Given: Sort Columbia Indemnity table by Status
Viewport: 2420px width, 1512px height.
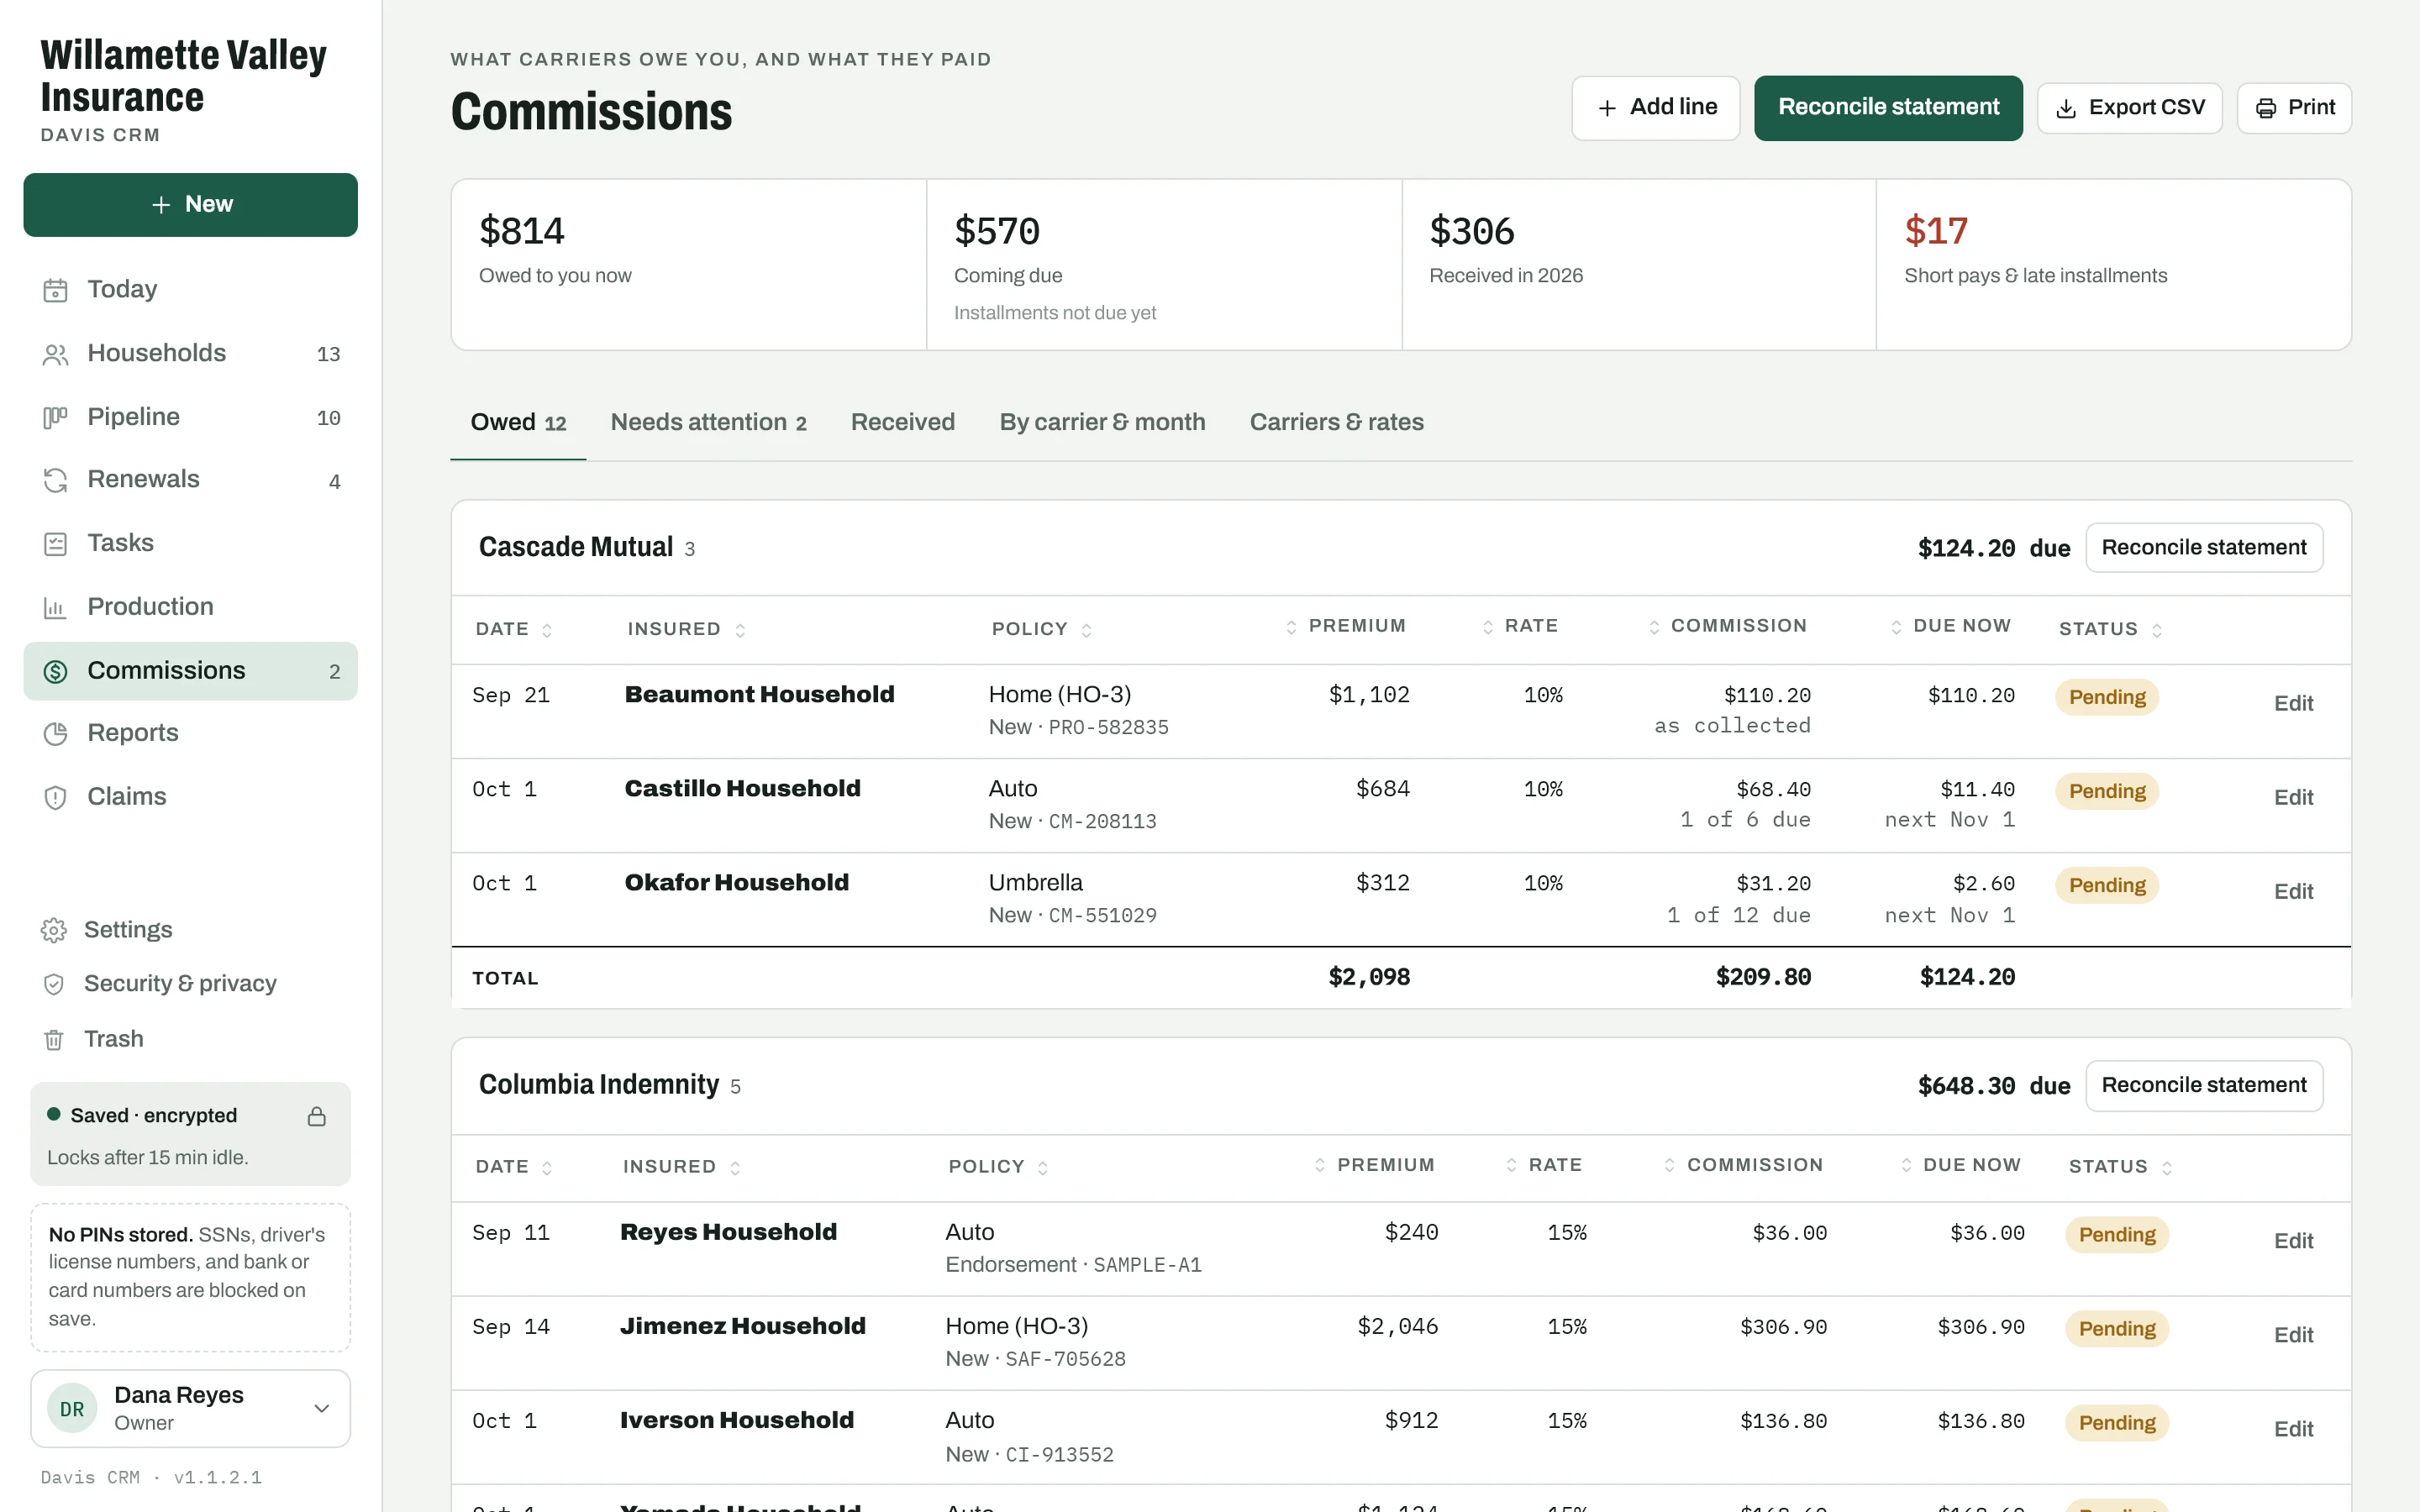Looking at the screenshot, I should [x=2120, y=1167].
